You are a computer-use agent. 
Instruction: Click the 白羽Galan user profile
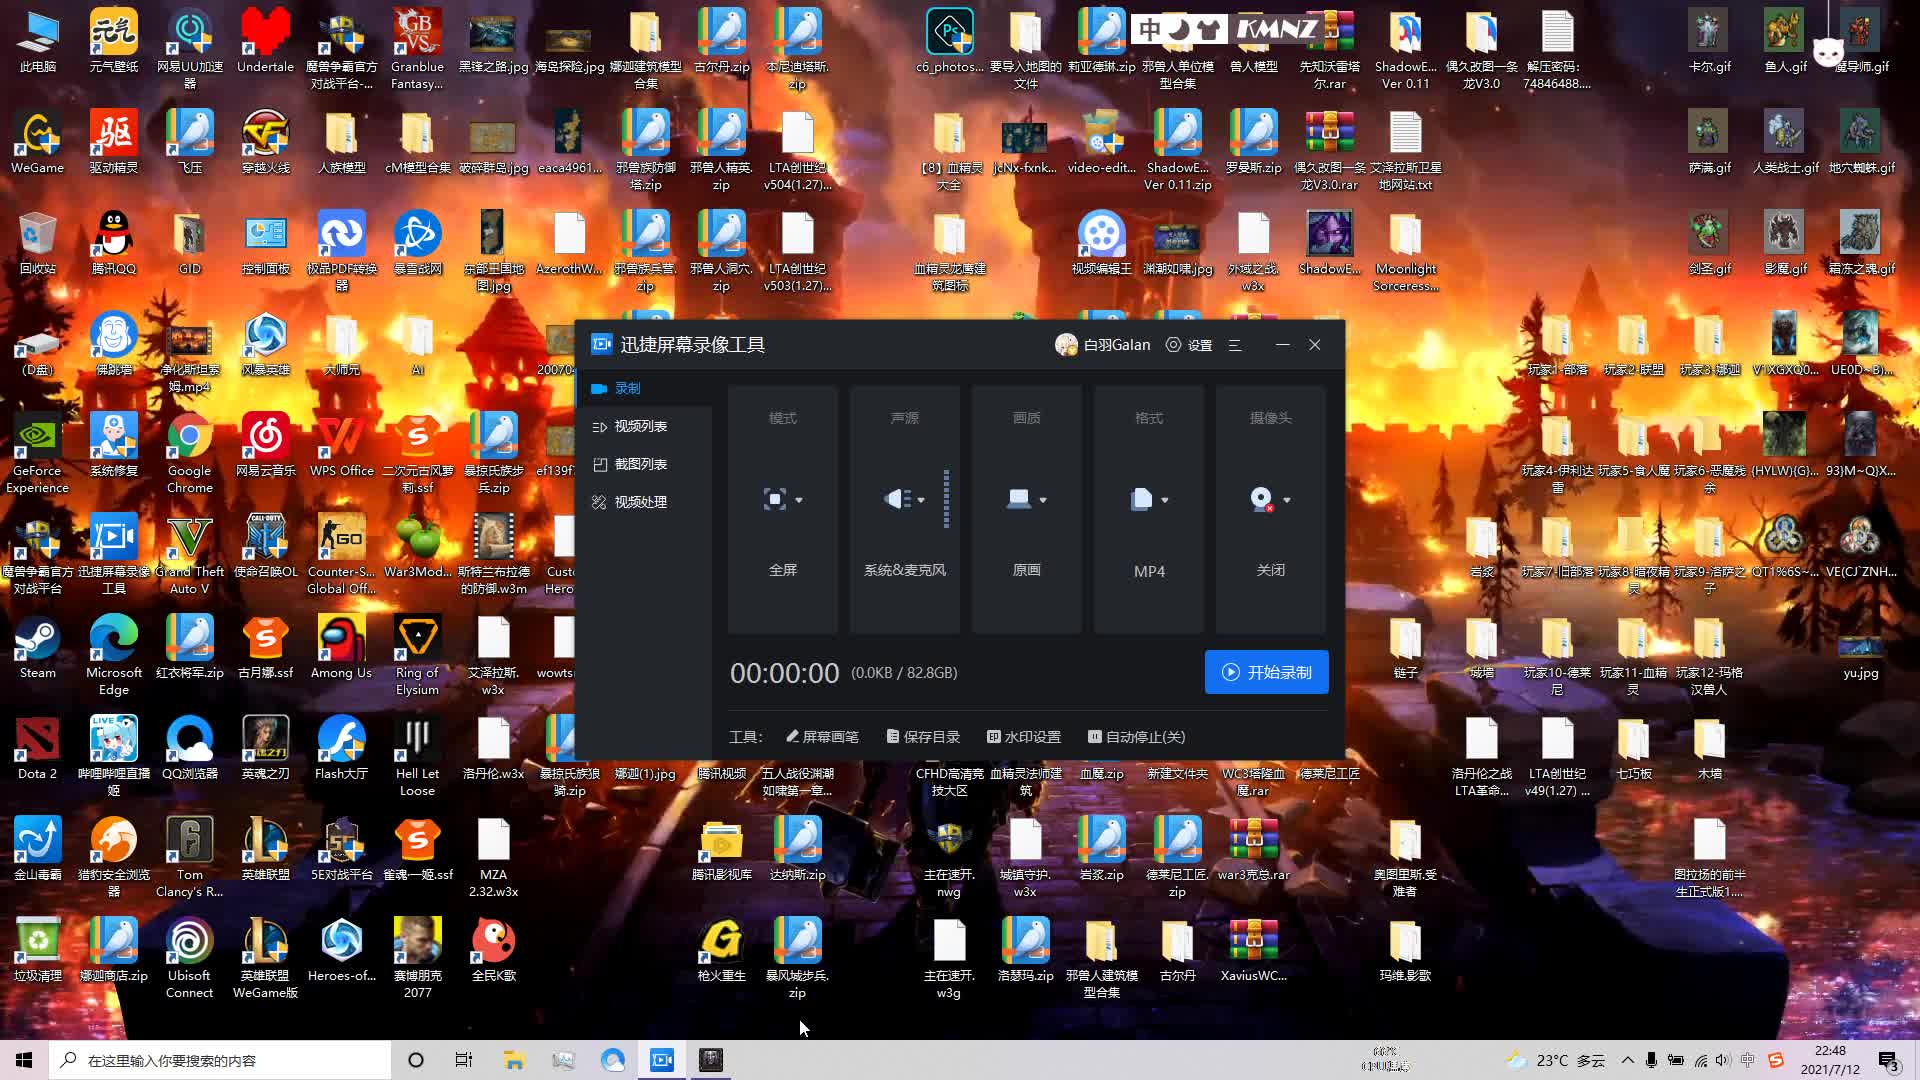1103,345
